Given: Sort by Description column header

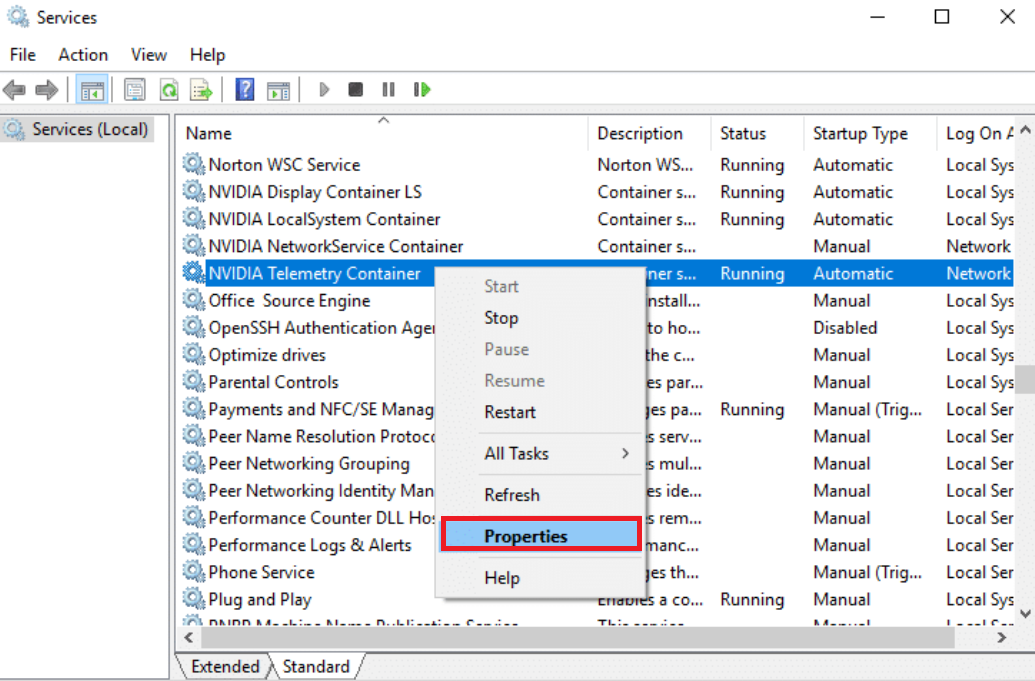Looking at the screenshot, I should (649, 133).
